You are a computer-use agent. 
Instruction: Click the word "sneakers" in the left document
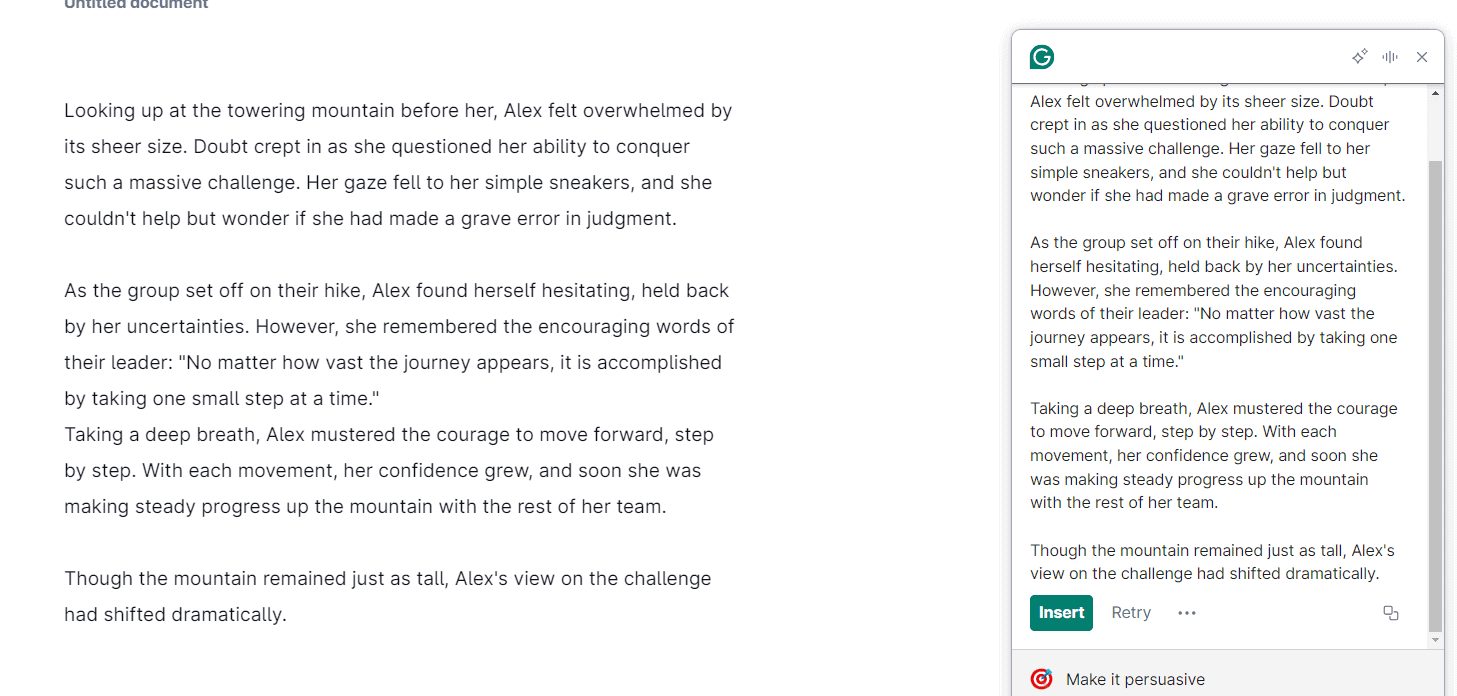(590, 183)
